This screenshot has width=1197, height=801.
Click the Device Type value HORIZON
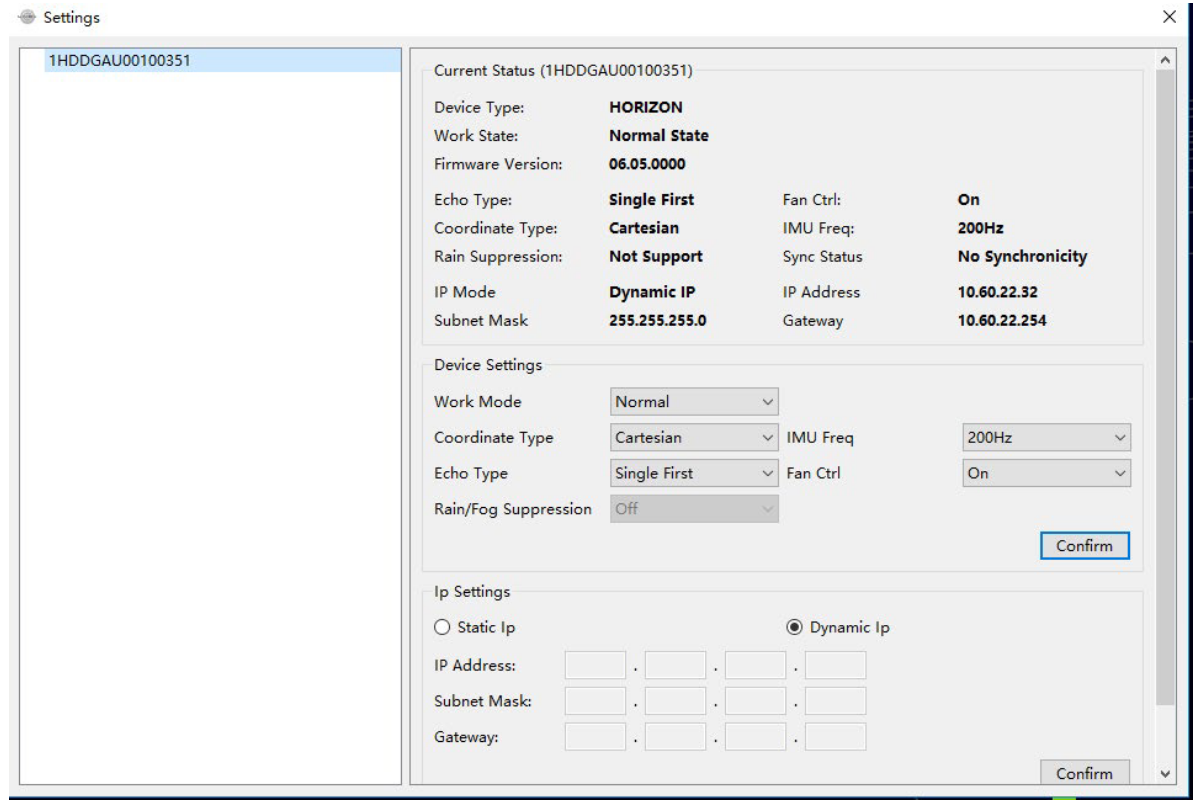pos(645,108)
